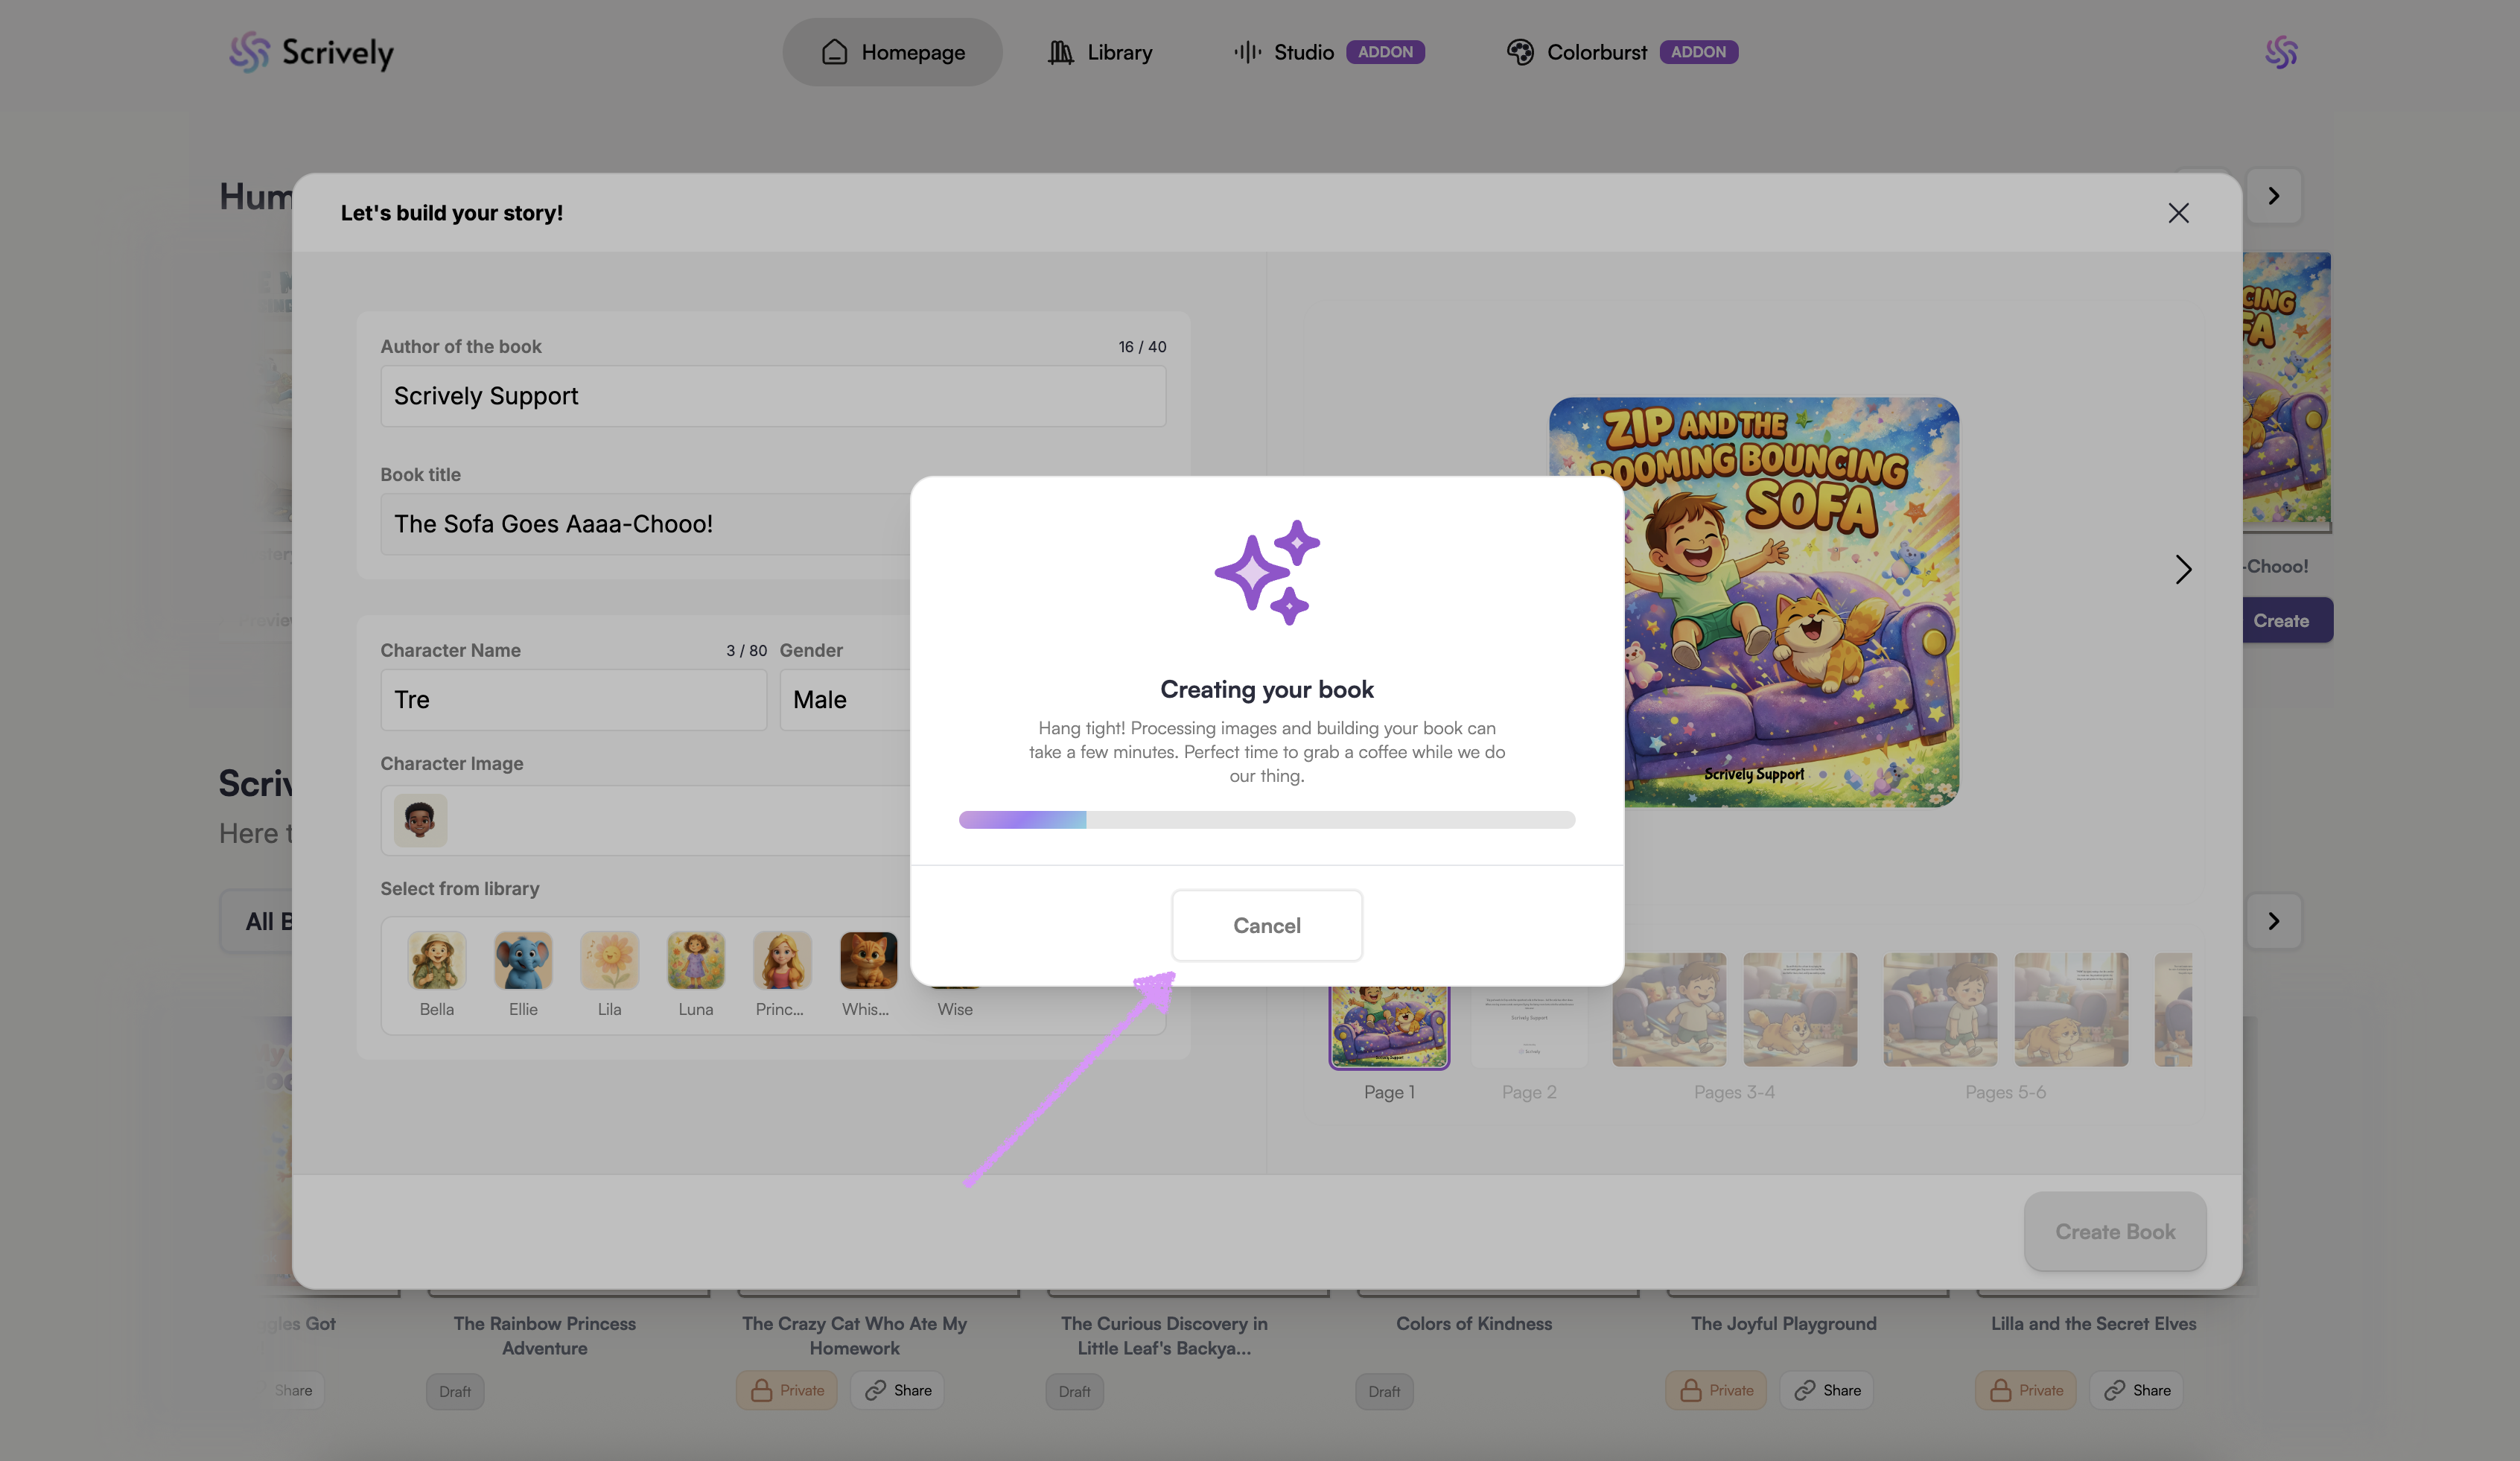The height and width of the screenshot is (1461, 2520).
Task: Close the story builder dialog
Action: click(x=2178, y=213)
